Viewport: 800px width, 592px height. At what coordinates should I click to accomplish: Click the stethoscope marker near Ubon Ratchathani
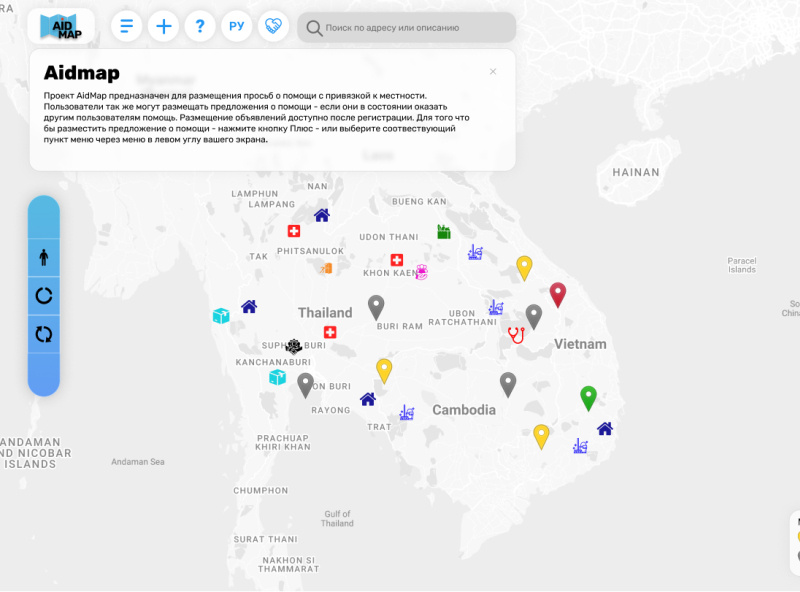click(x=514, y=333)
